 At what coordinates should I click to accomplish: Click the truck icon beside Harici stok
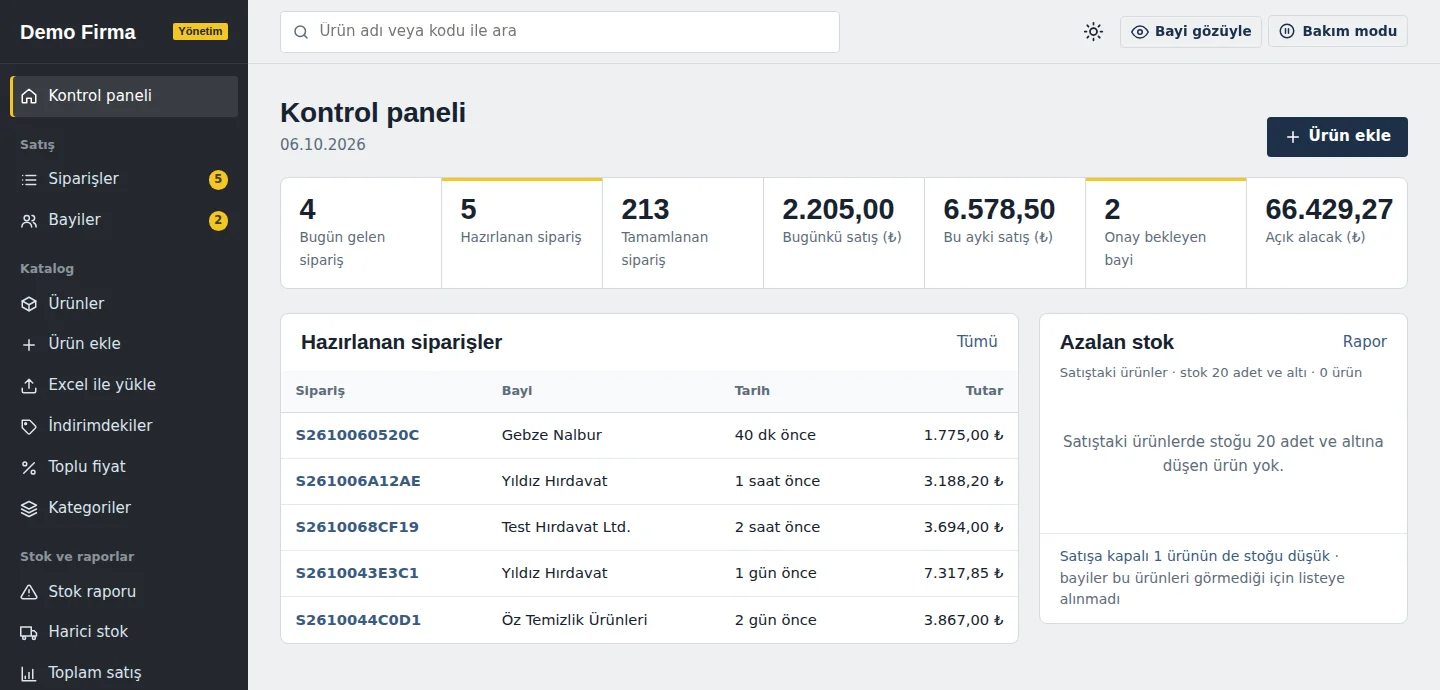pos(29,632)
